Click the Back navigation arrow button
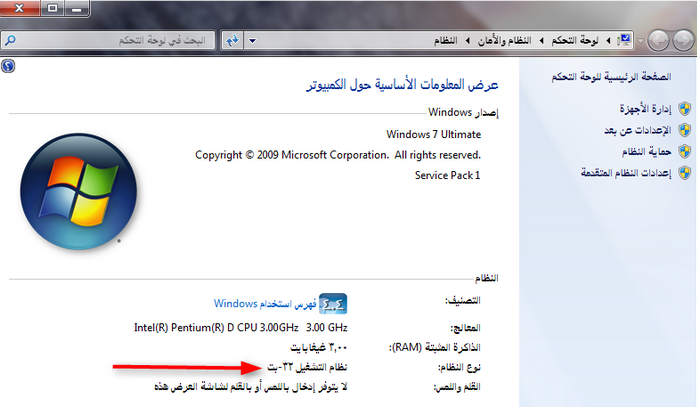Image resolution: width=697 pixels, height=407 pixels. (x=681, y=40)
